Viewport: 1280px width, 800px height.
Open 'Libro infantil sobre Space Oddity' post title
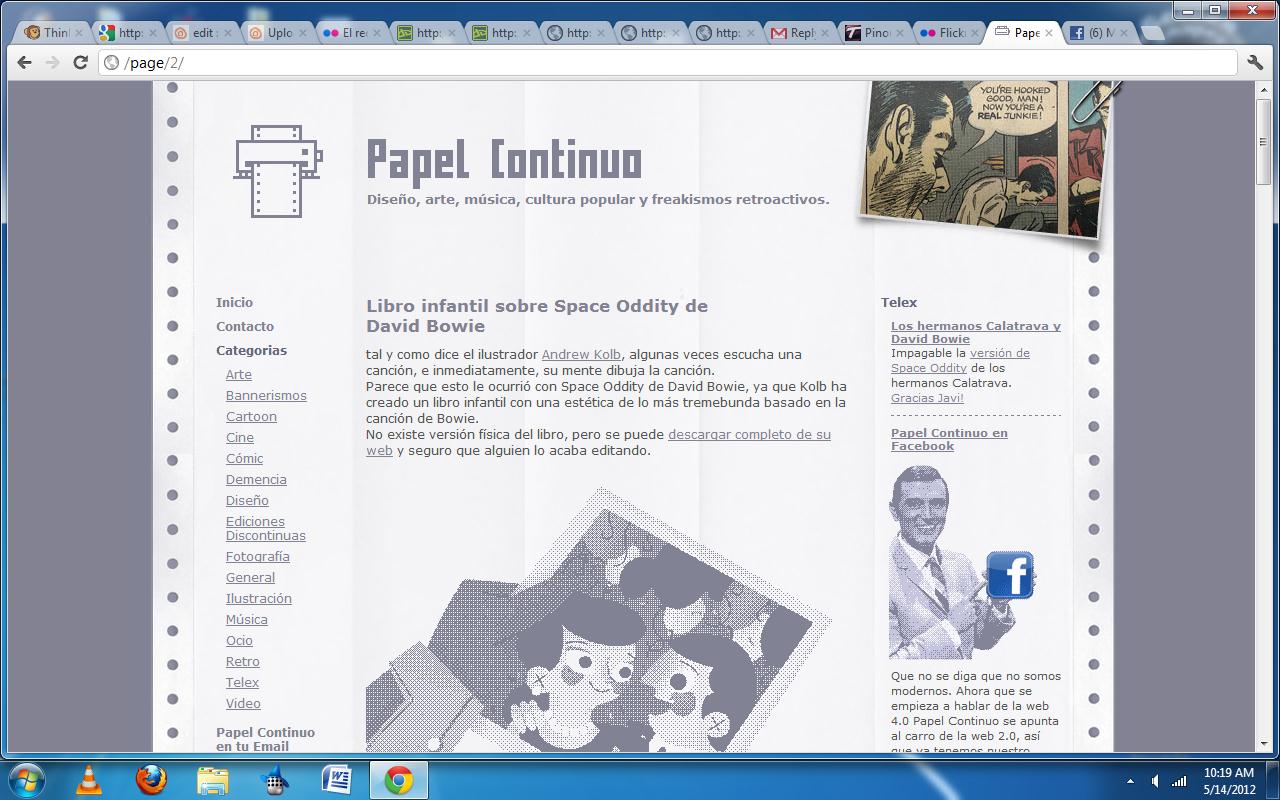point(537,315)
